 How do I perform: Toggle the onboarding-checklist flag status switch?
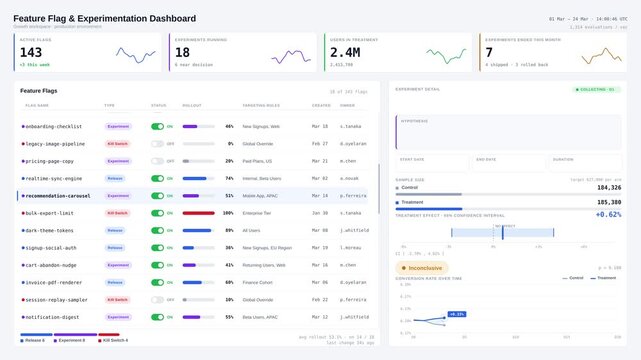[x=157, y=127]
